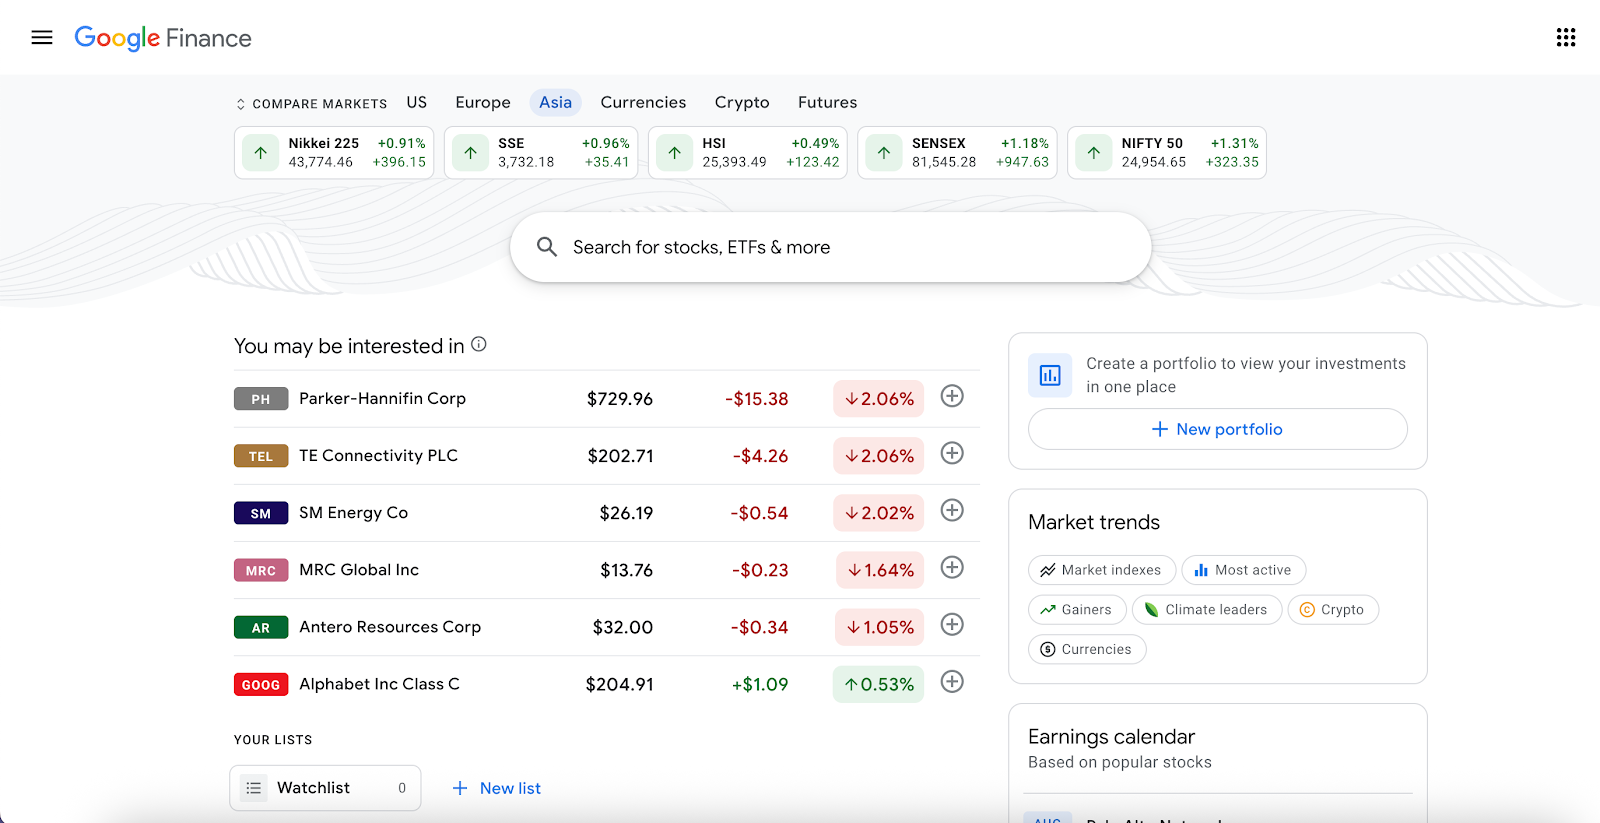Open the MRC Global Inc stock name
Viewport: 1600px width, 823px height.
[359, 569]
